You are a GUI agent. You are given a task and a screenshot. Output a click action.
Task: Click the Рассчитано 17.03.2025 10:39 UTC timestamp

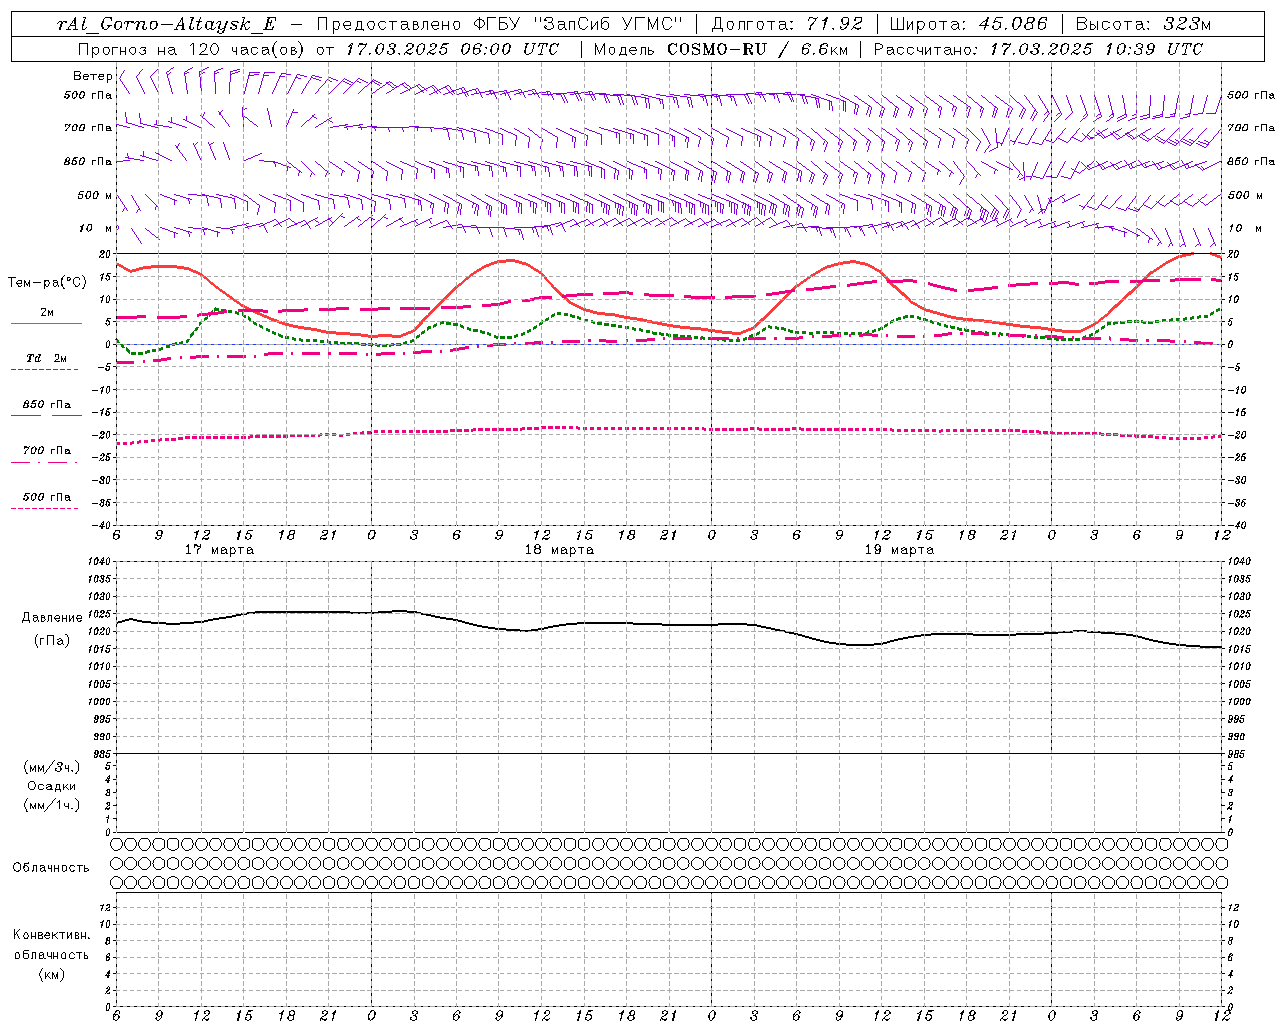[x=1038, y=49]
